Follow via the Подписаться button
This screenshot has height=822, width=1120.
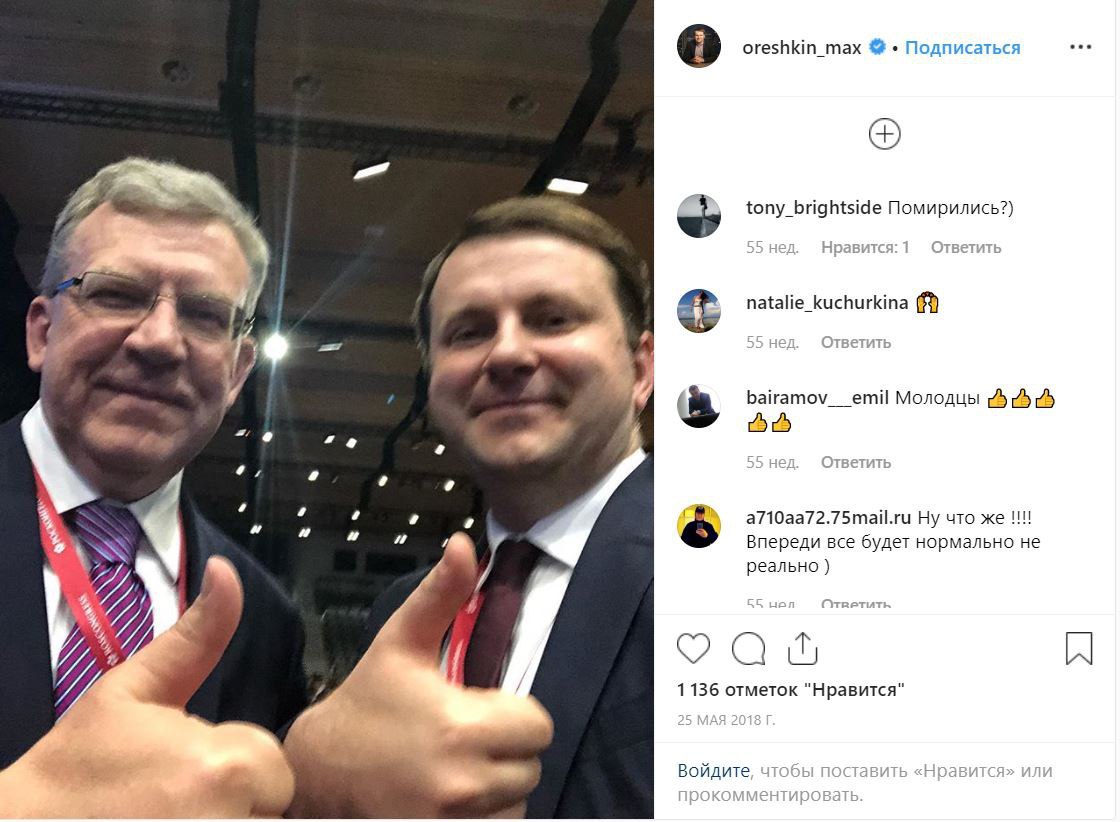962,48
